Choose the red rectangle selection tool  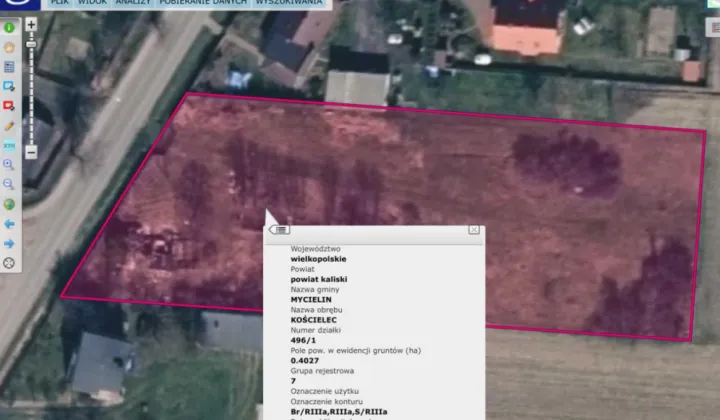tap(9, 106)
